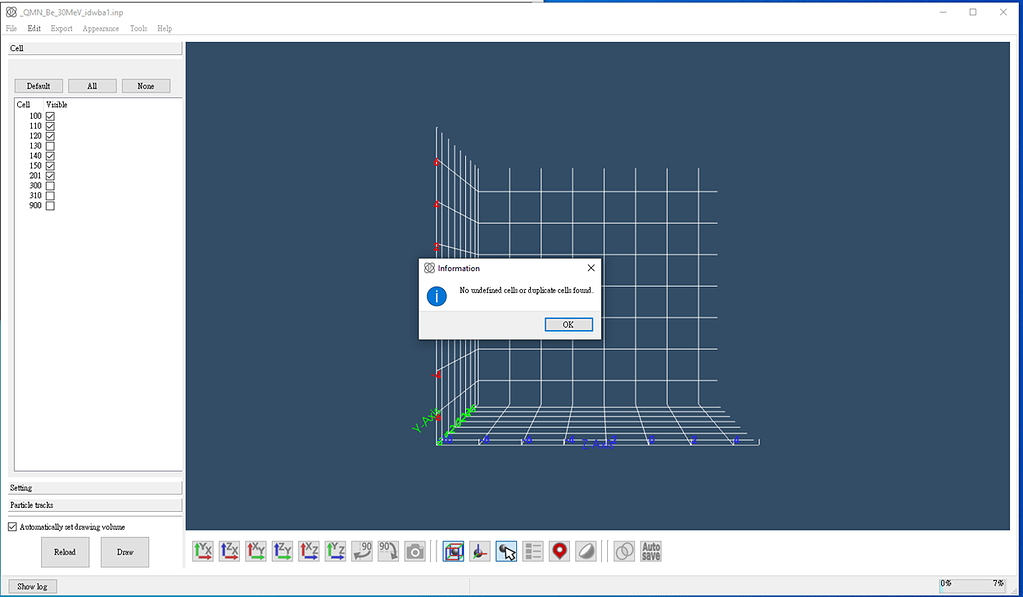Set view to Z-up X-right axes
The width and height of the screenshot is (1023, 597).
(x=230, y=551)
